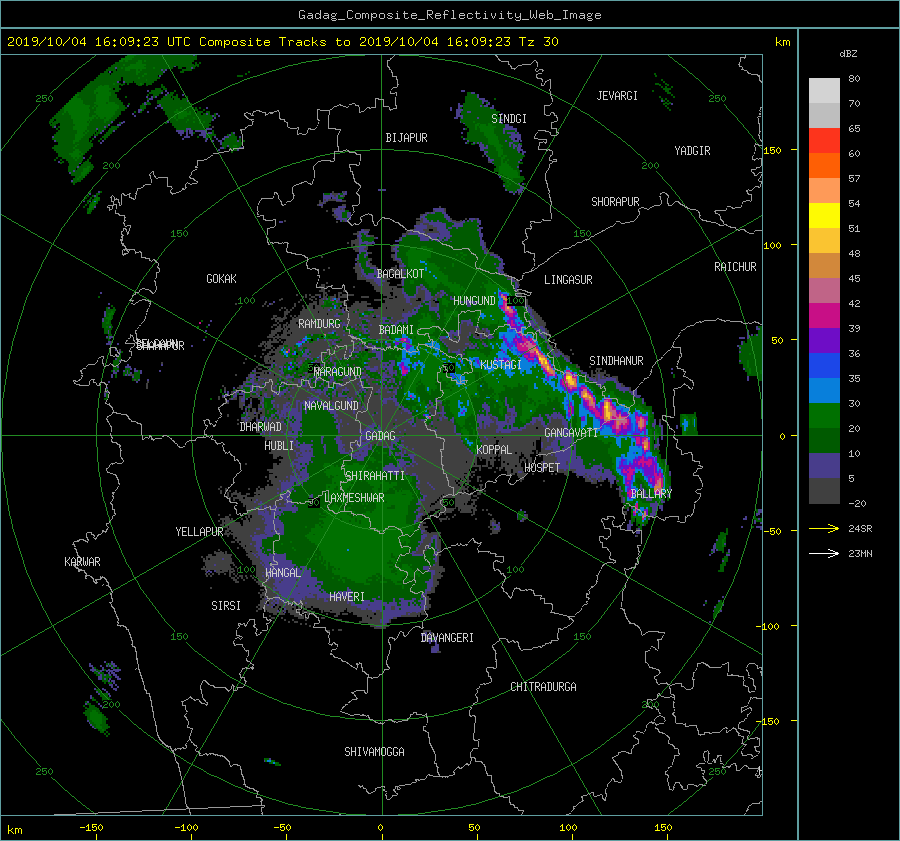Image resolution: width=900 pixels, height=841 pixels.
Task: Click the DHARWAD city label
Action: [261, 427]
